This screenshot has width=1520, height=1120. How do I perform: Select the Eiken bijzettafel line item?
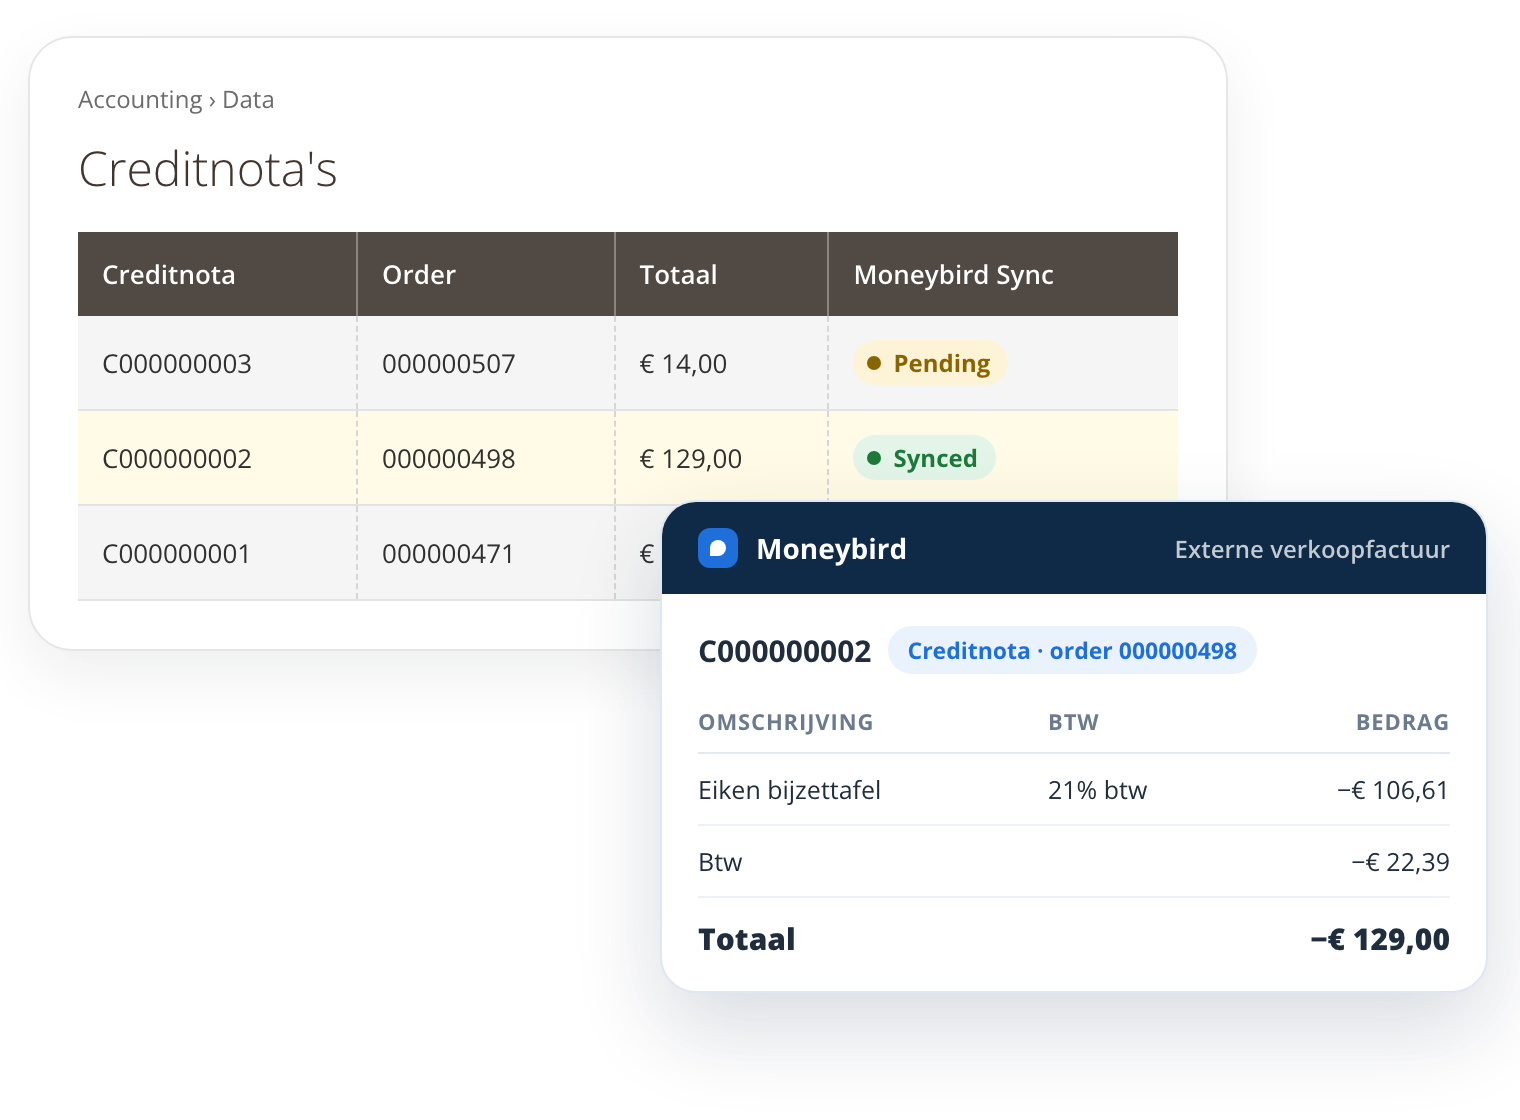tap(789, 790)
